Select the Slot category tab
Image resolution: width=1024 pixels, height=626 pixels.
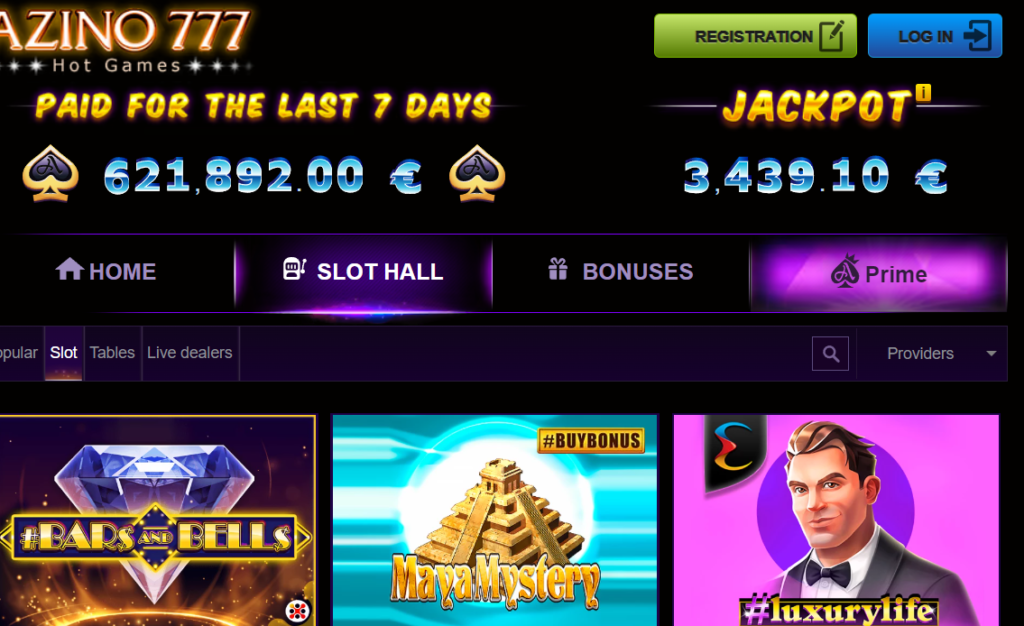click(63, 352)
